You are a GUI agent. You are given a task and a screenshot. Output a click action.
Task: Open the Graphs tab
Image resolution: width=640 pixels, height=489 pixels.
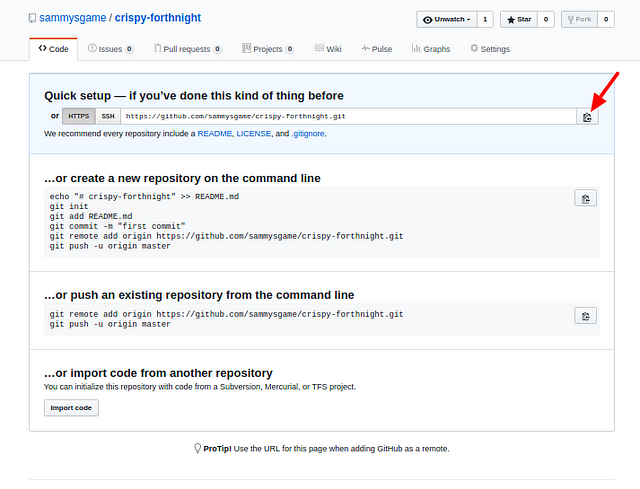(431, 49)
